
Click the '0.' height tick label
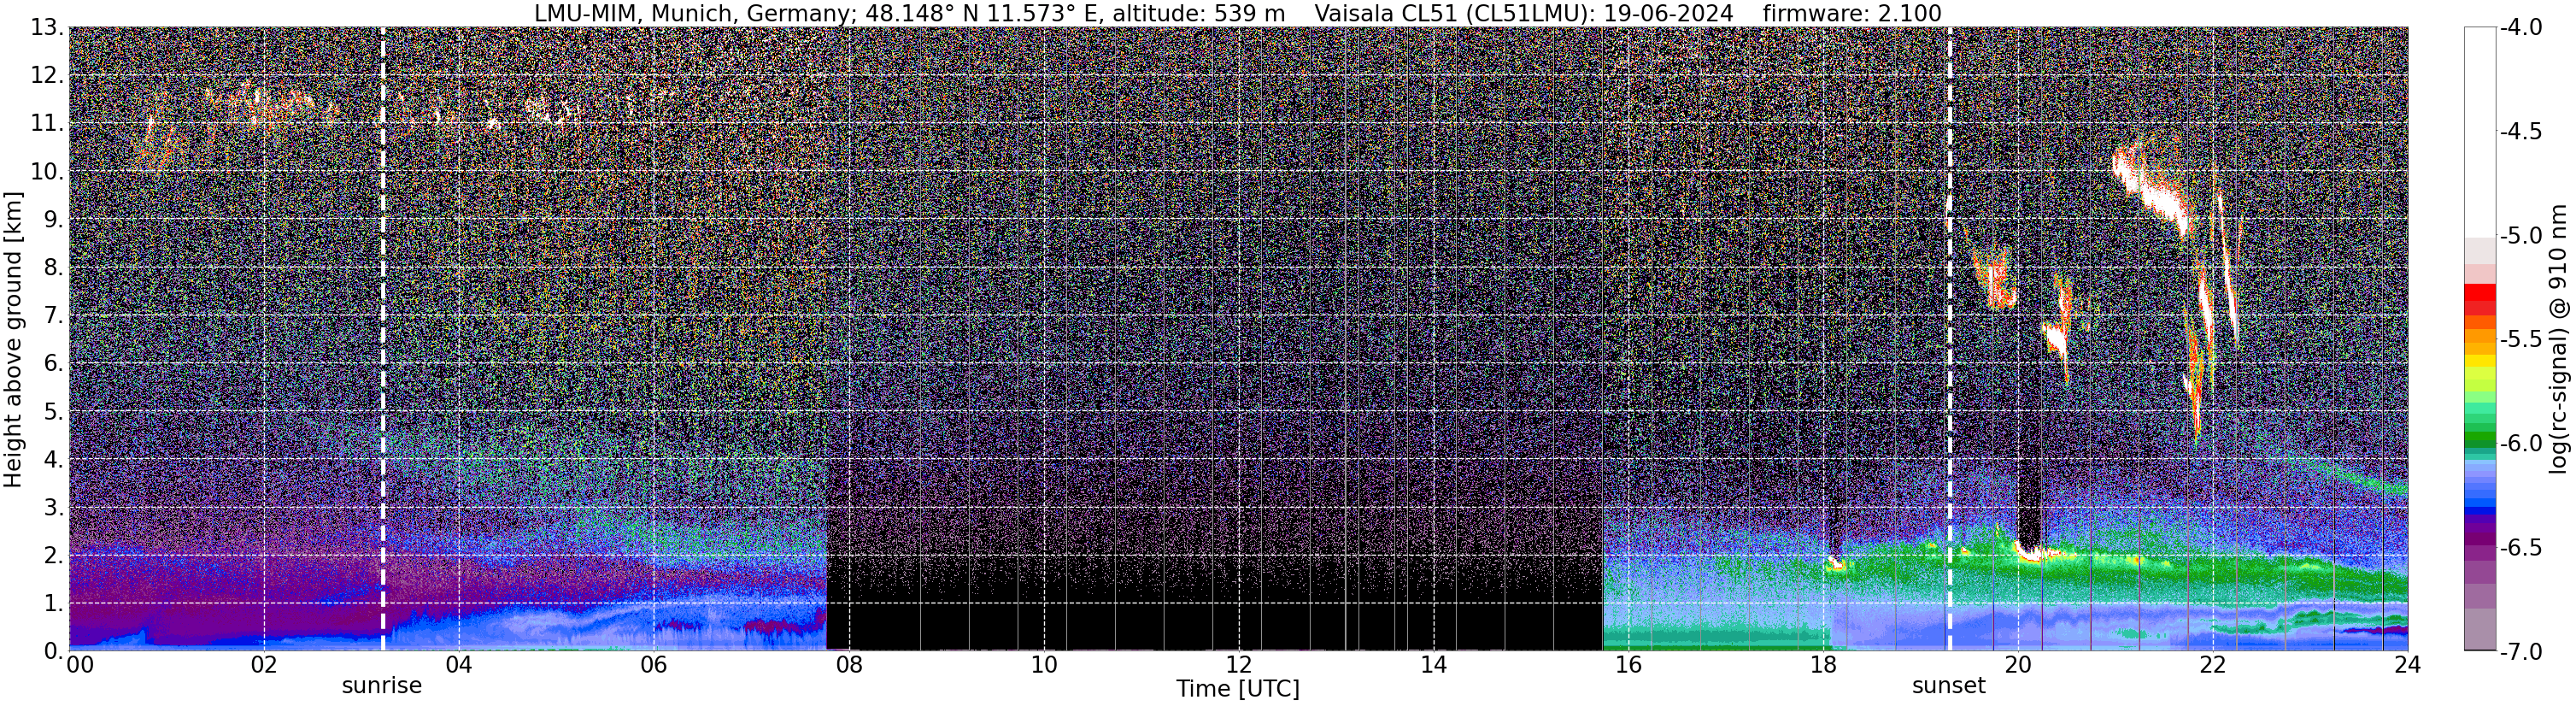point(53,651)
